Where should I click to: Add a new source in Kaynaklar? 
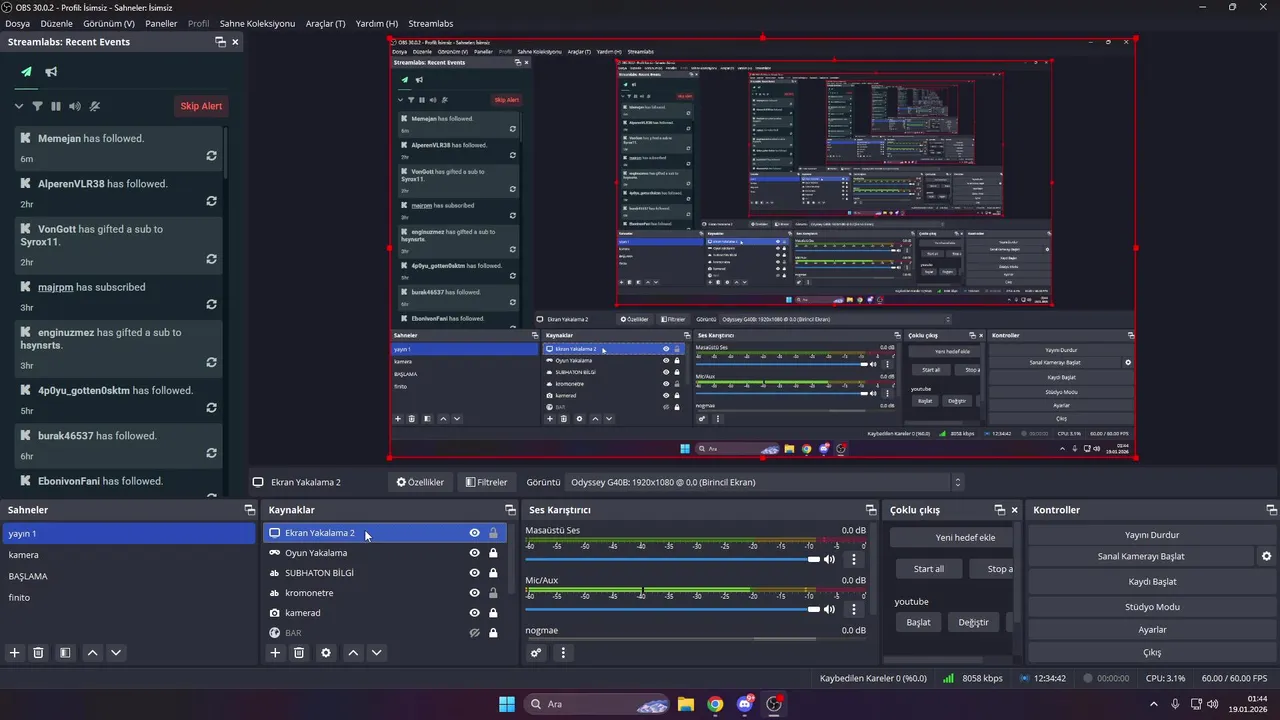pos(275,653)
